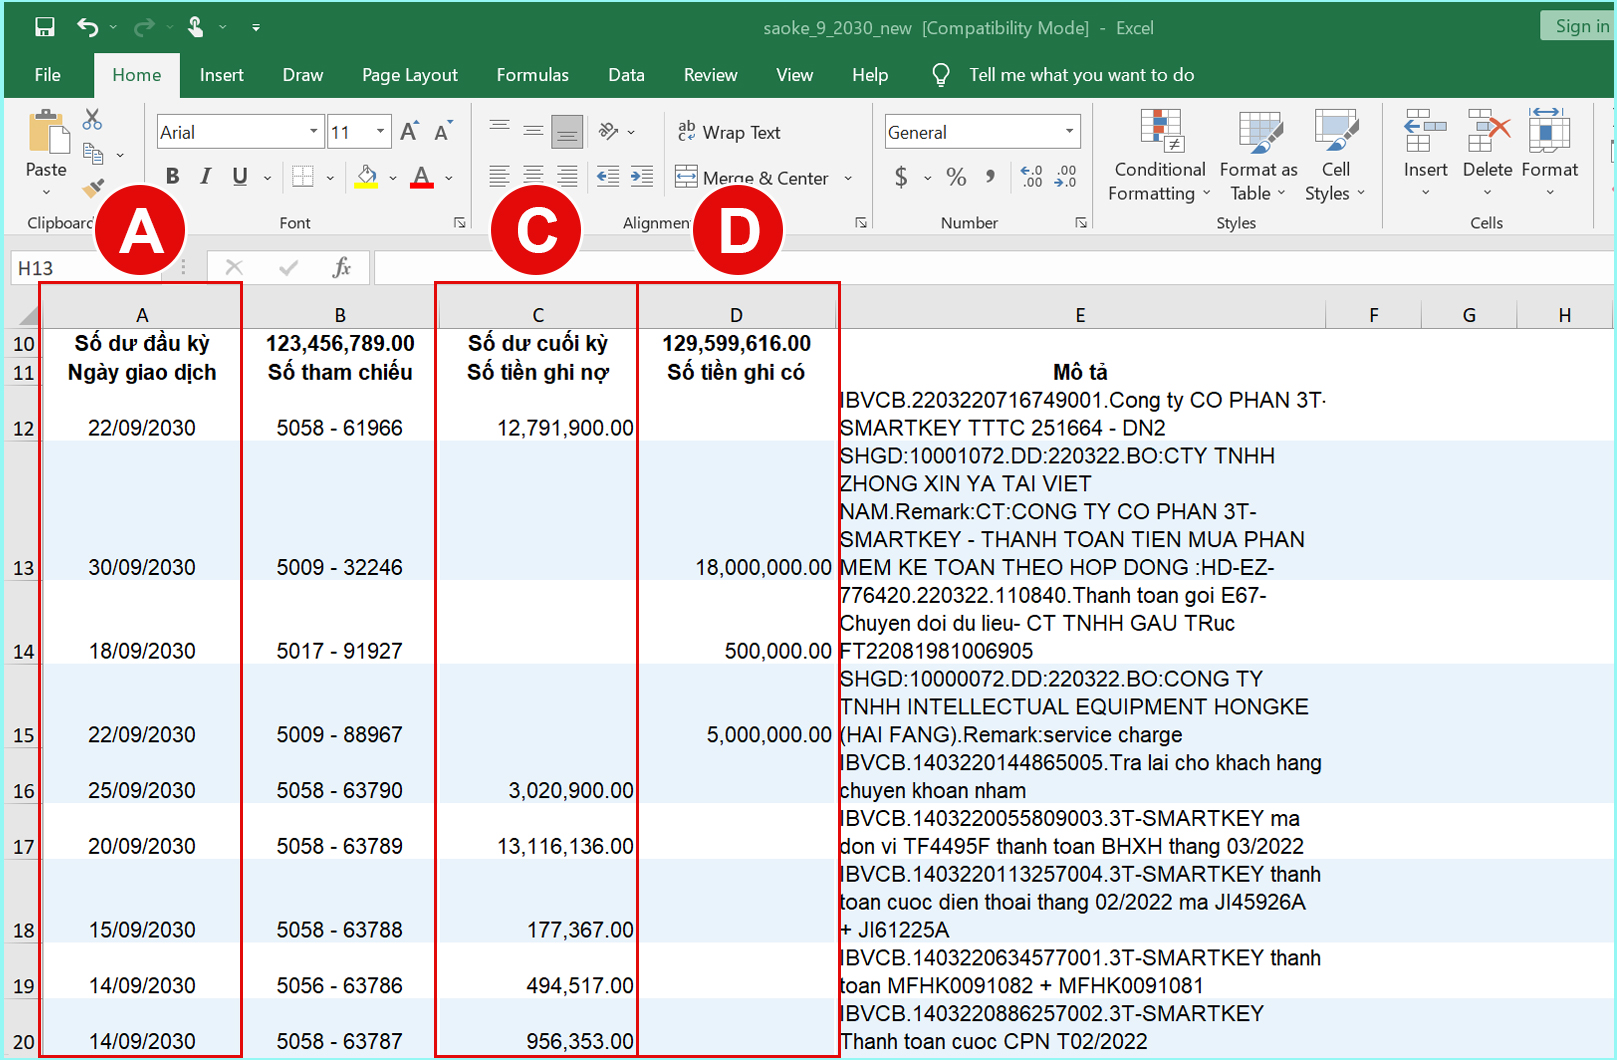The width and height of the screenshot is (1617, 1060).
Task: Open the Formulas ribbon tab
Action: point(532,75)
